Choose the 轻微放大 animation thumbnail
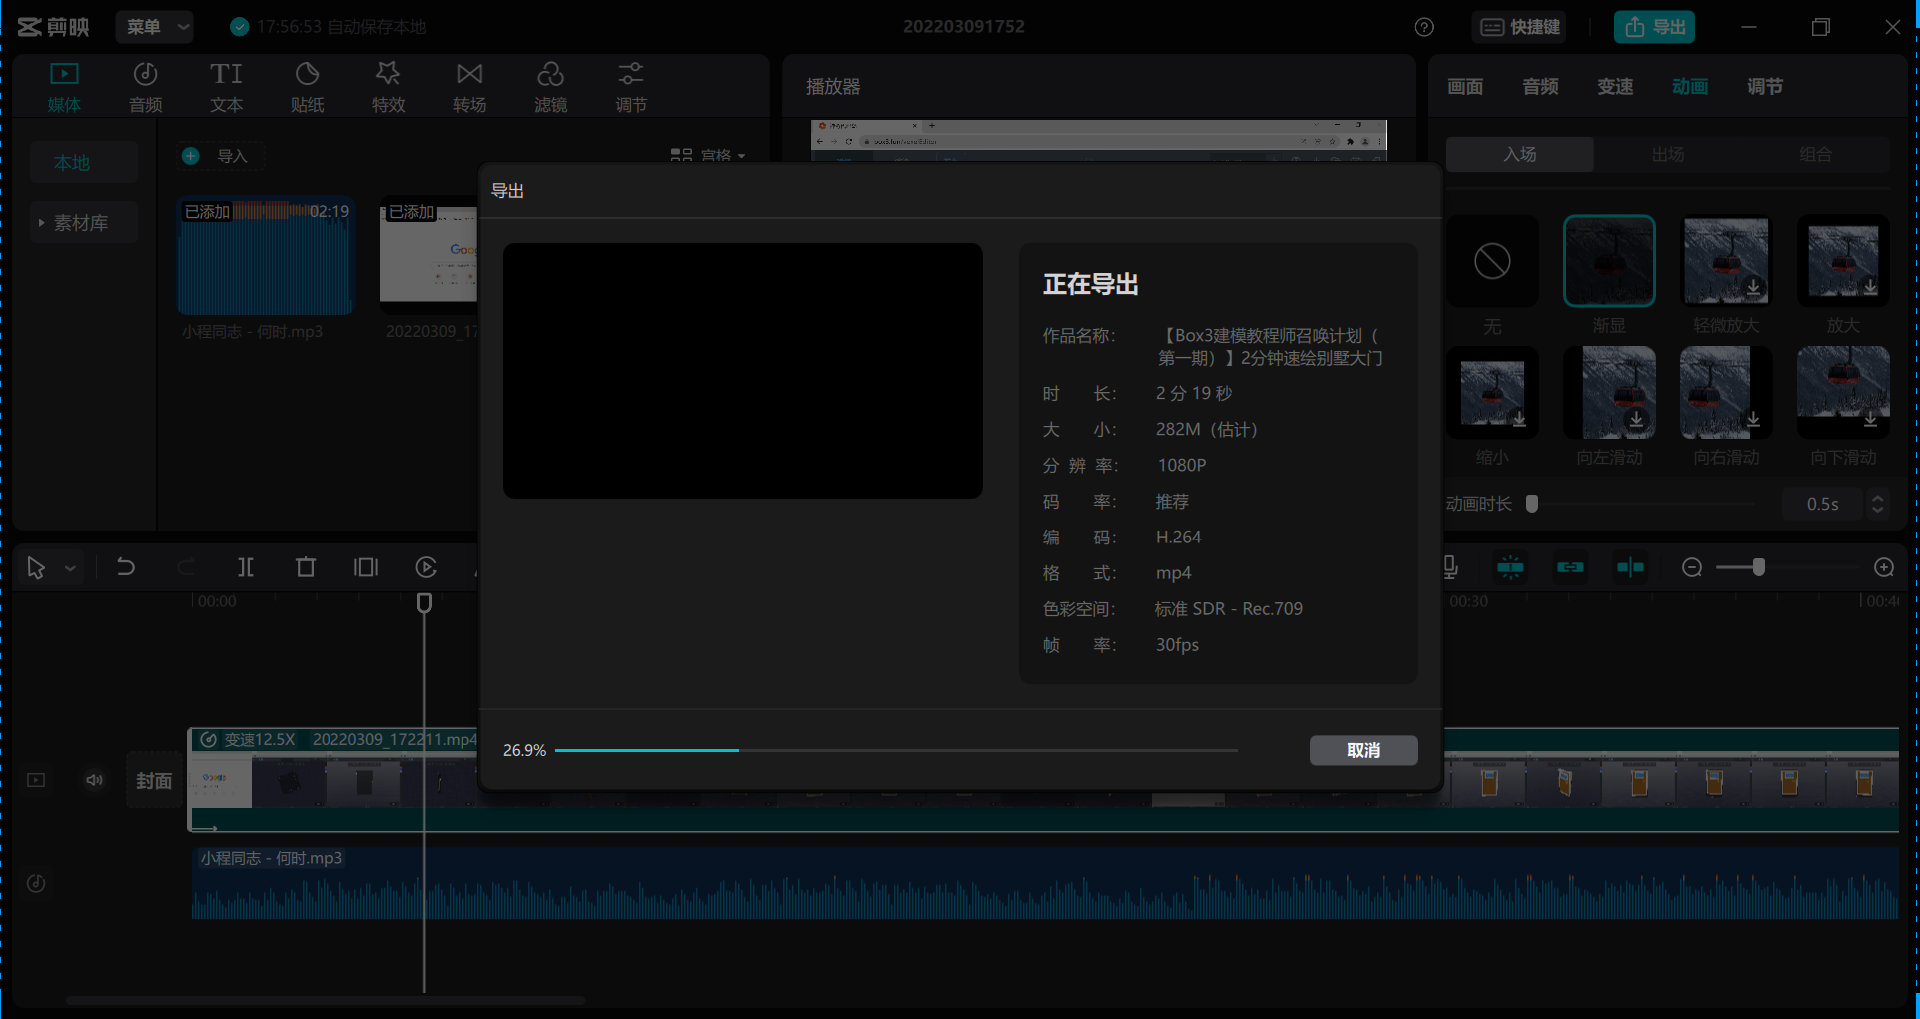The image size is (1920, 1019). click(x=1726, y=261)
